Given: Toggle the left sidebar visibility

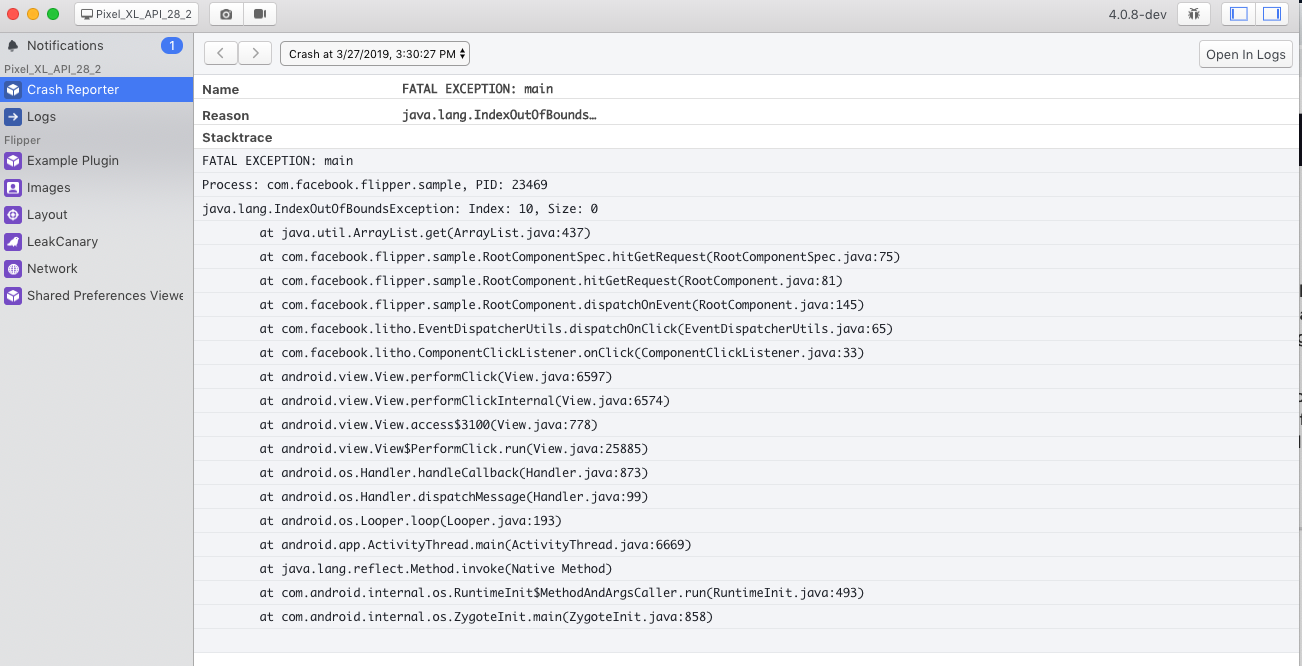Looking at the screenshot, I should click(1239, 14).
